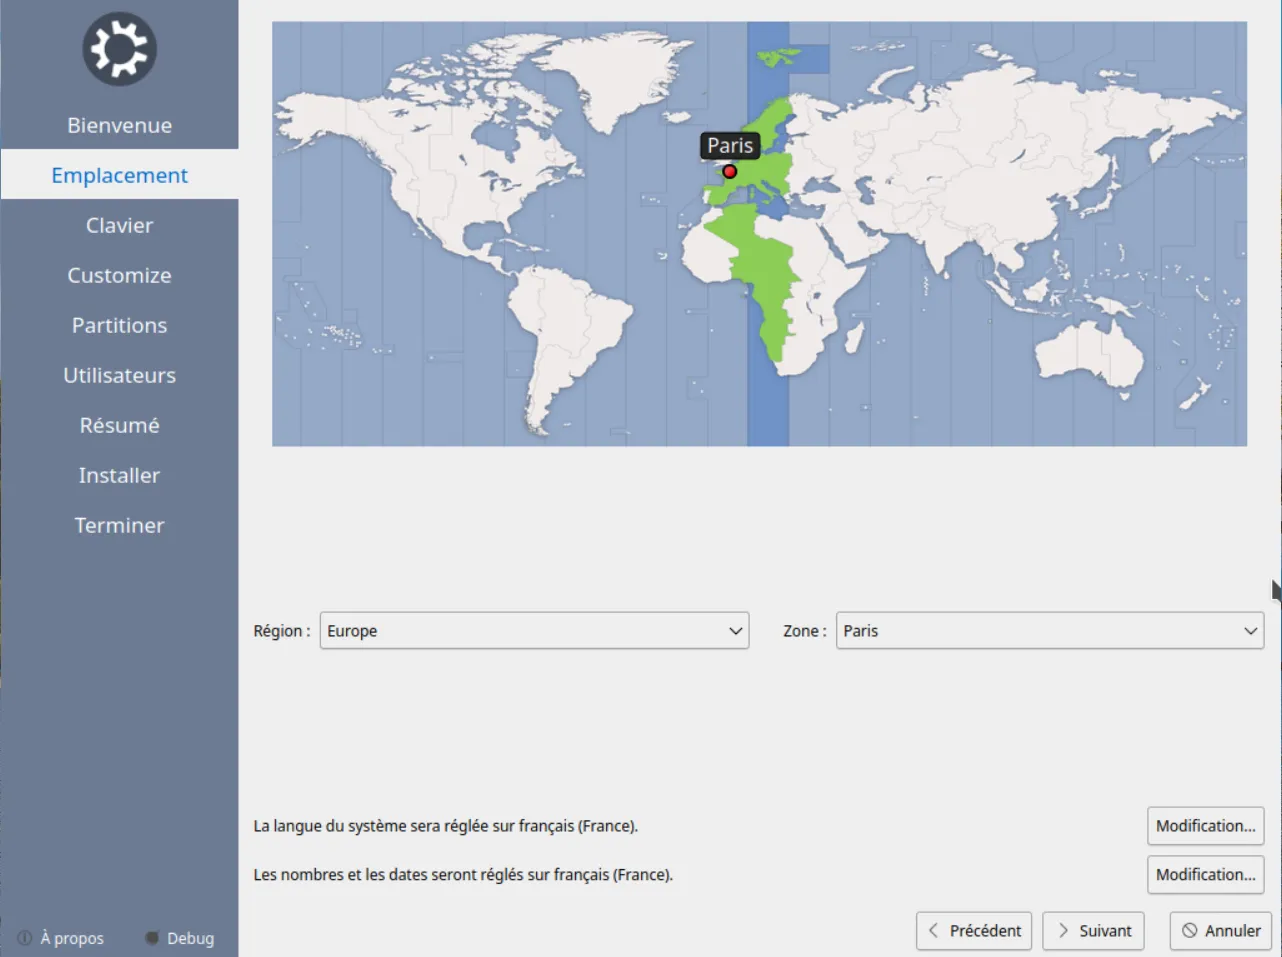Modify the numbers and dates locale
1282x957 pixels.
pyautogui.click(x=1205, y=875)
